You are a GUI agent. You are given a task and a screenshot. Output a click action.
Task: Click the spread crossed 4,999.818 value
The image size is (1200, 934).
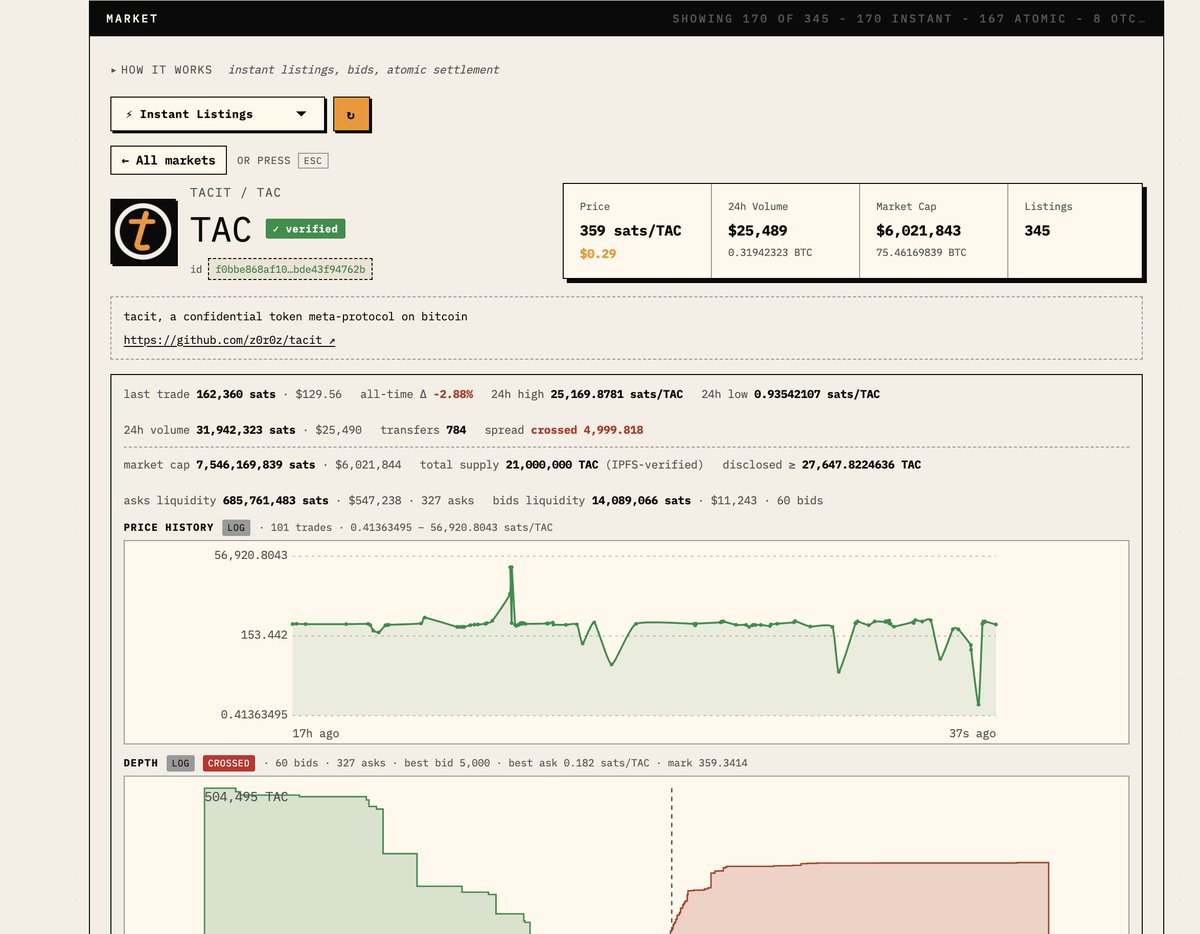pos(587,430)
